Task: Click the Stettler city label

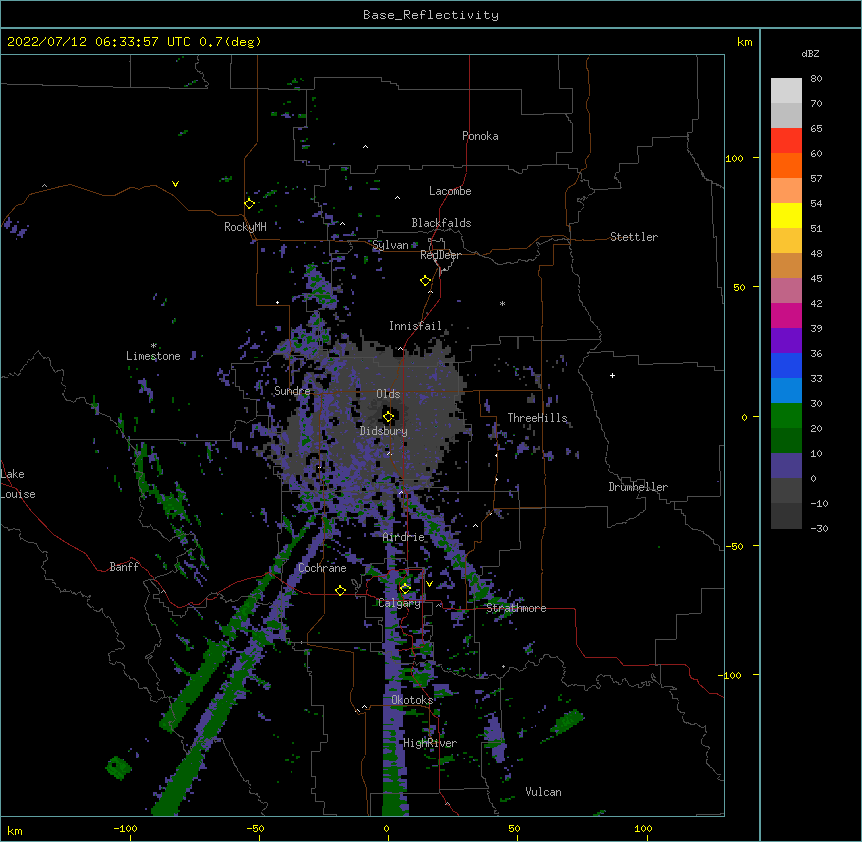Action: (x=633, y=237)
